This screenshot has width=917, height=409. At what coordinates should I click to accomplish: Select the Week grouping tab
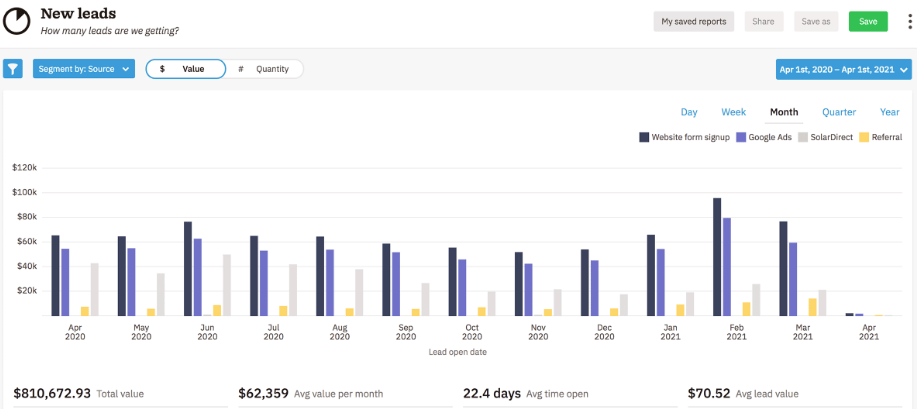733,112
